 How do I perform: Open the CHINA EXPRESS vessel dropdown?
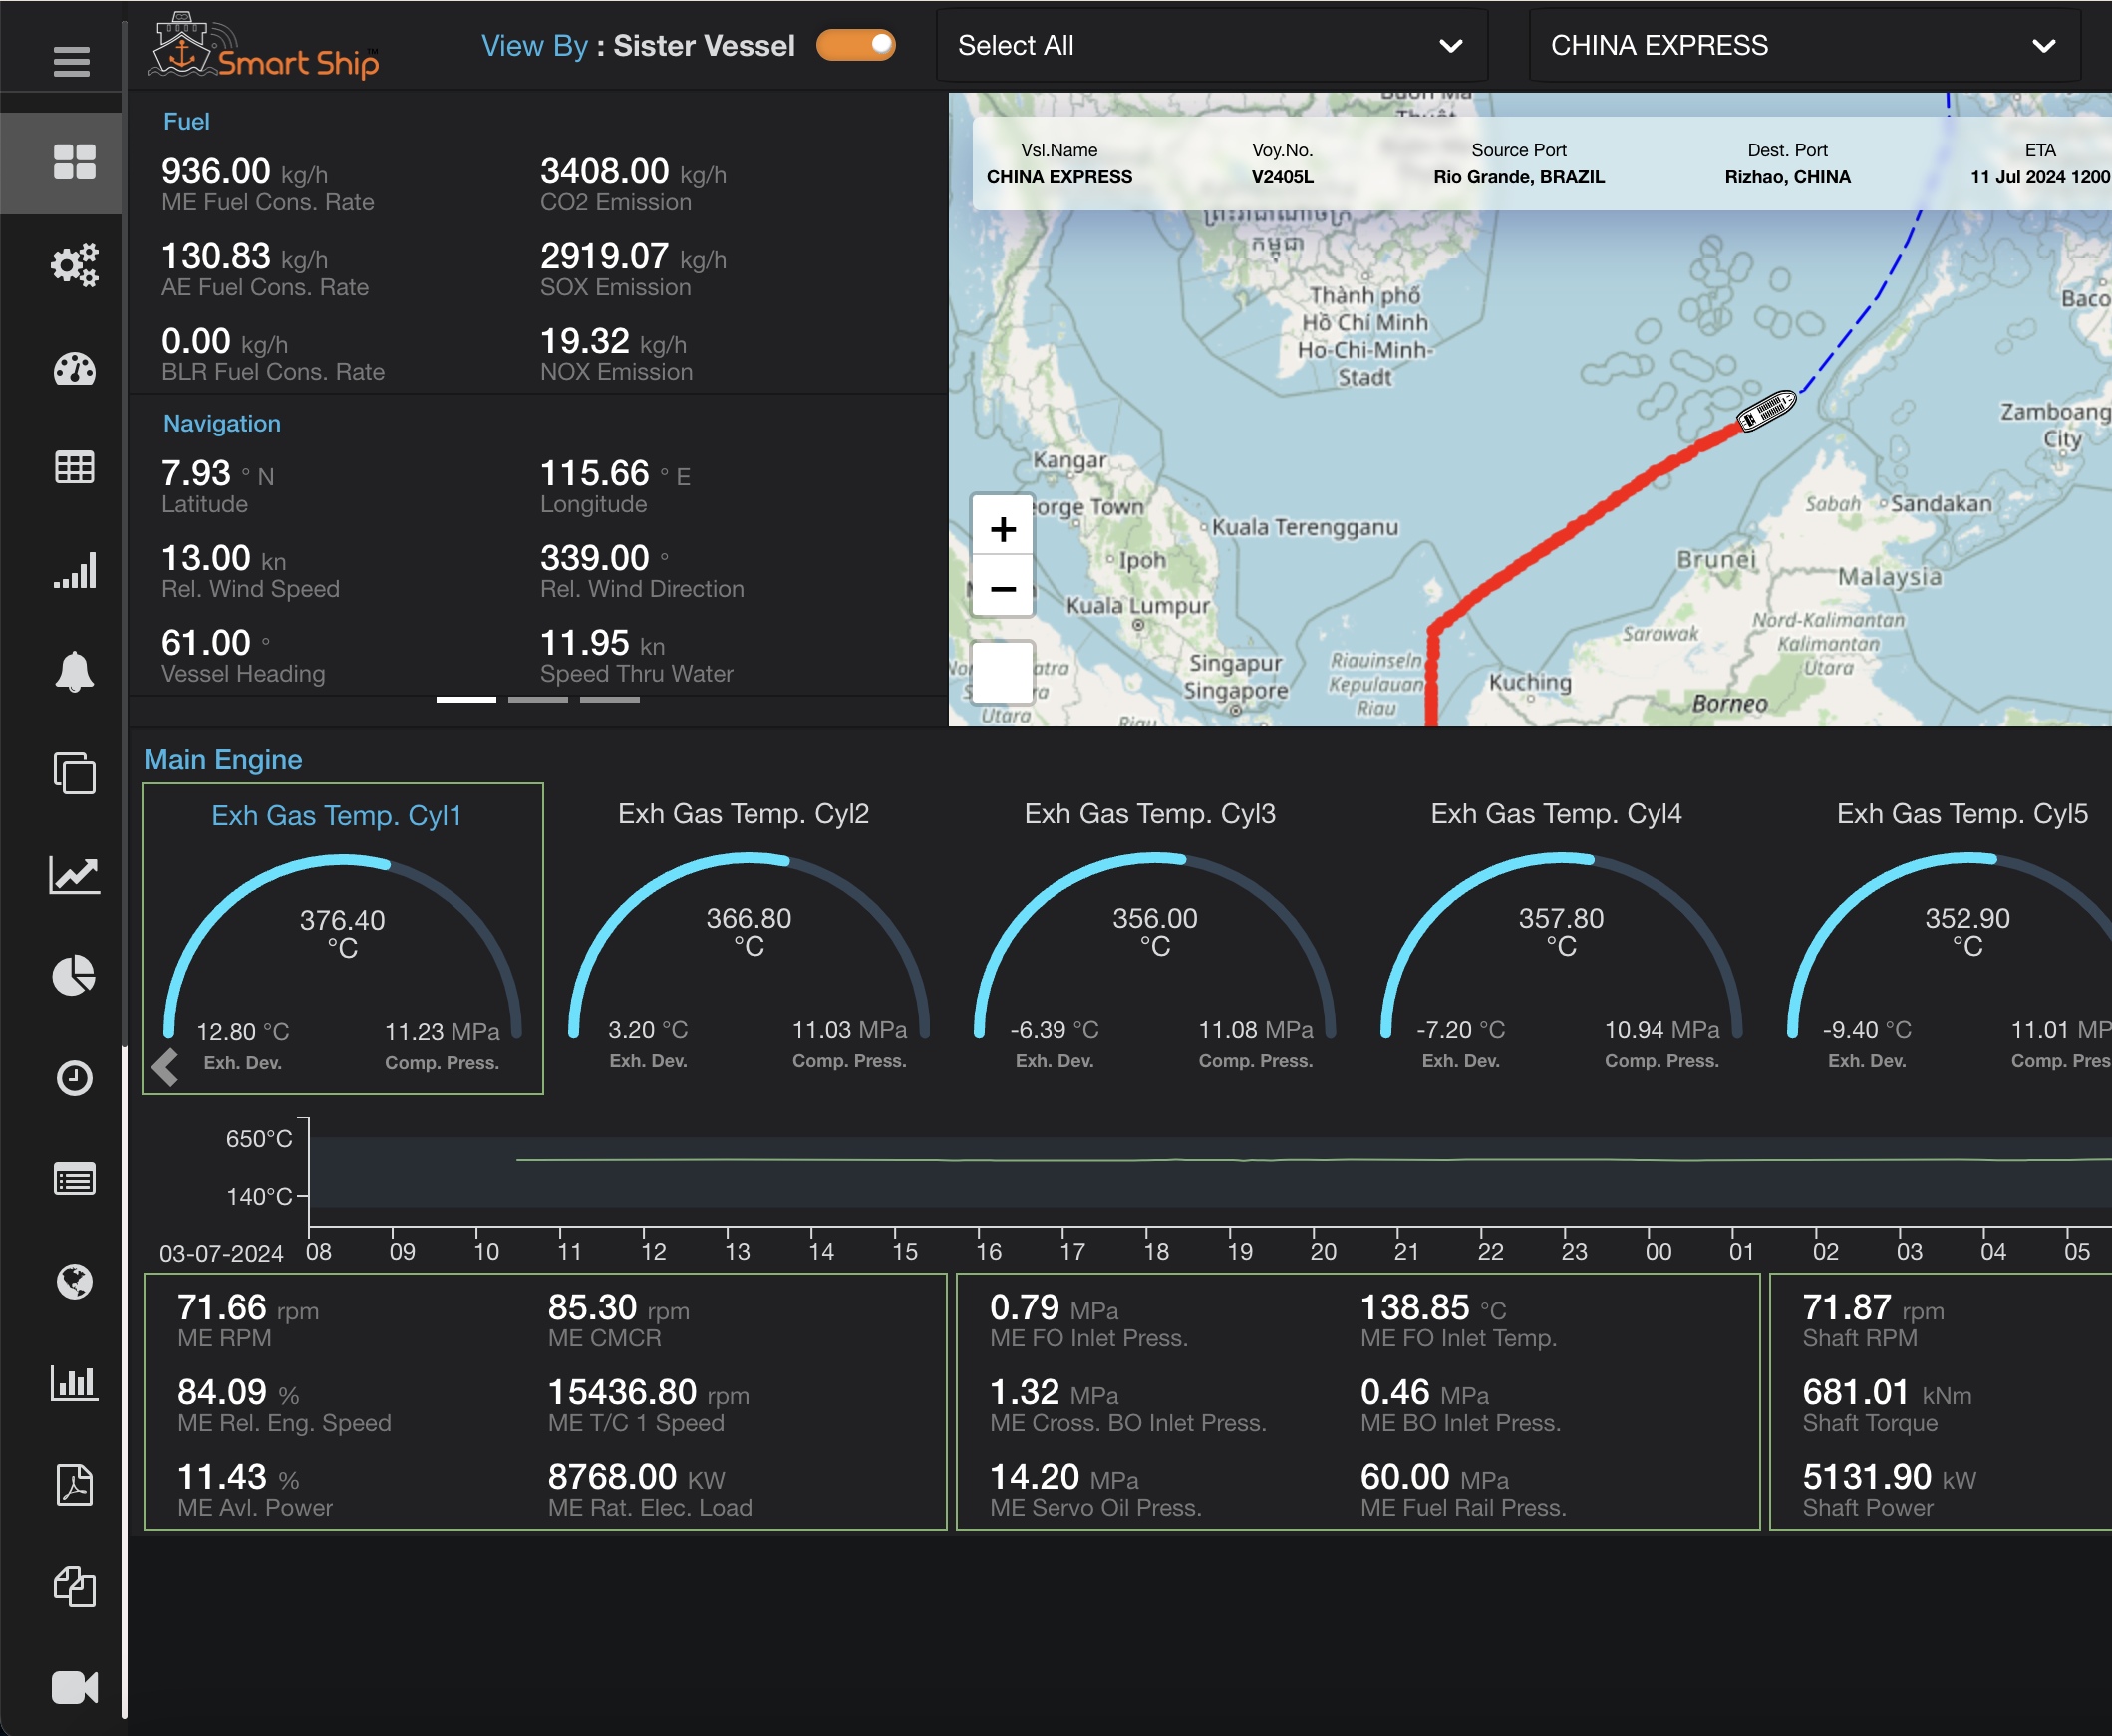pos(1803,46)
